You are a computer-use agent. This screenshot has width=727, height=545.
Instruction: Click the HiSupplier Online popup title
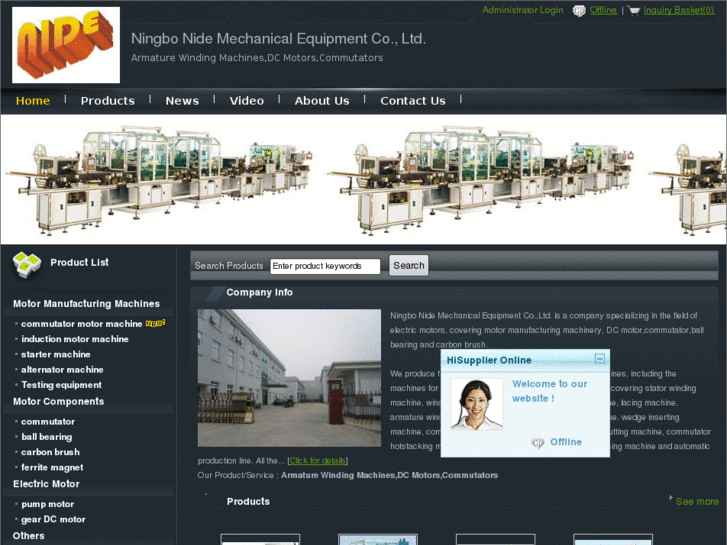[x=489, y=360]
